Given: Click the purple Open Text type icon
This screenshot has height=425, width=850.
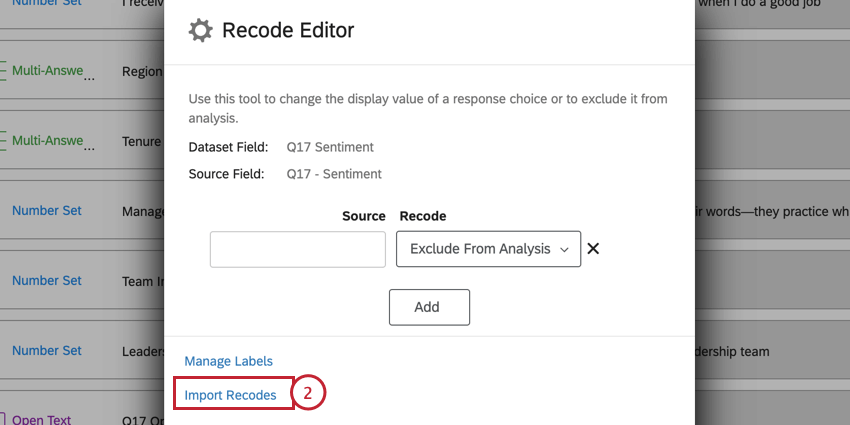Looking at the screenshot, I should pos(4,420).
